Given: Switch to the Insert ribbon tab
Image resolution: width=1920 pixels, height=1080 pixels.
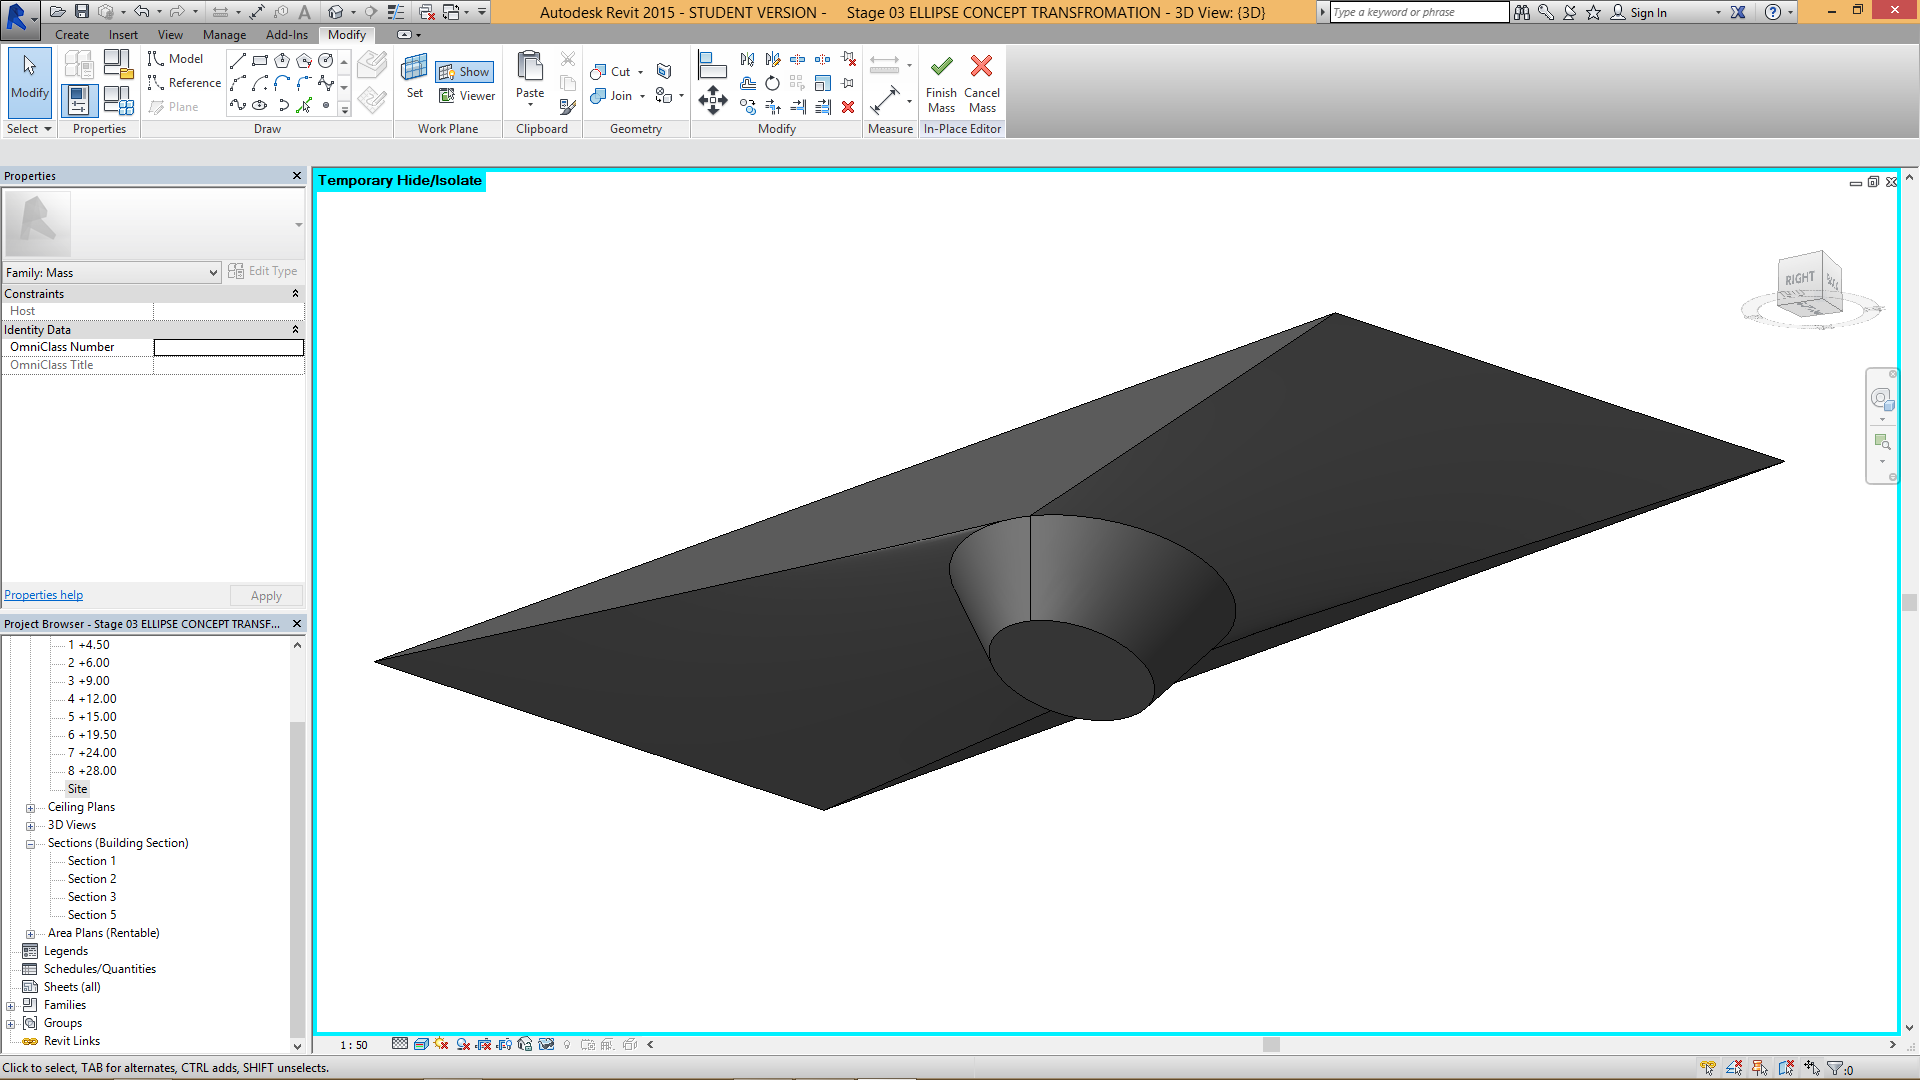Looking at the screenshot, I should [123, 35].
